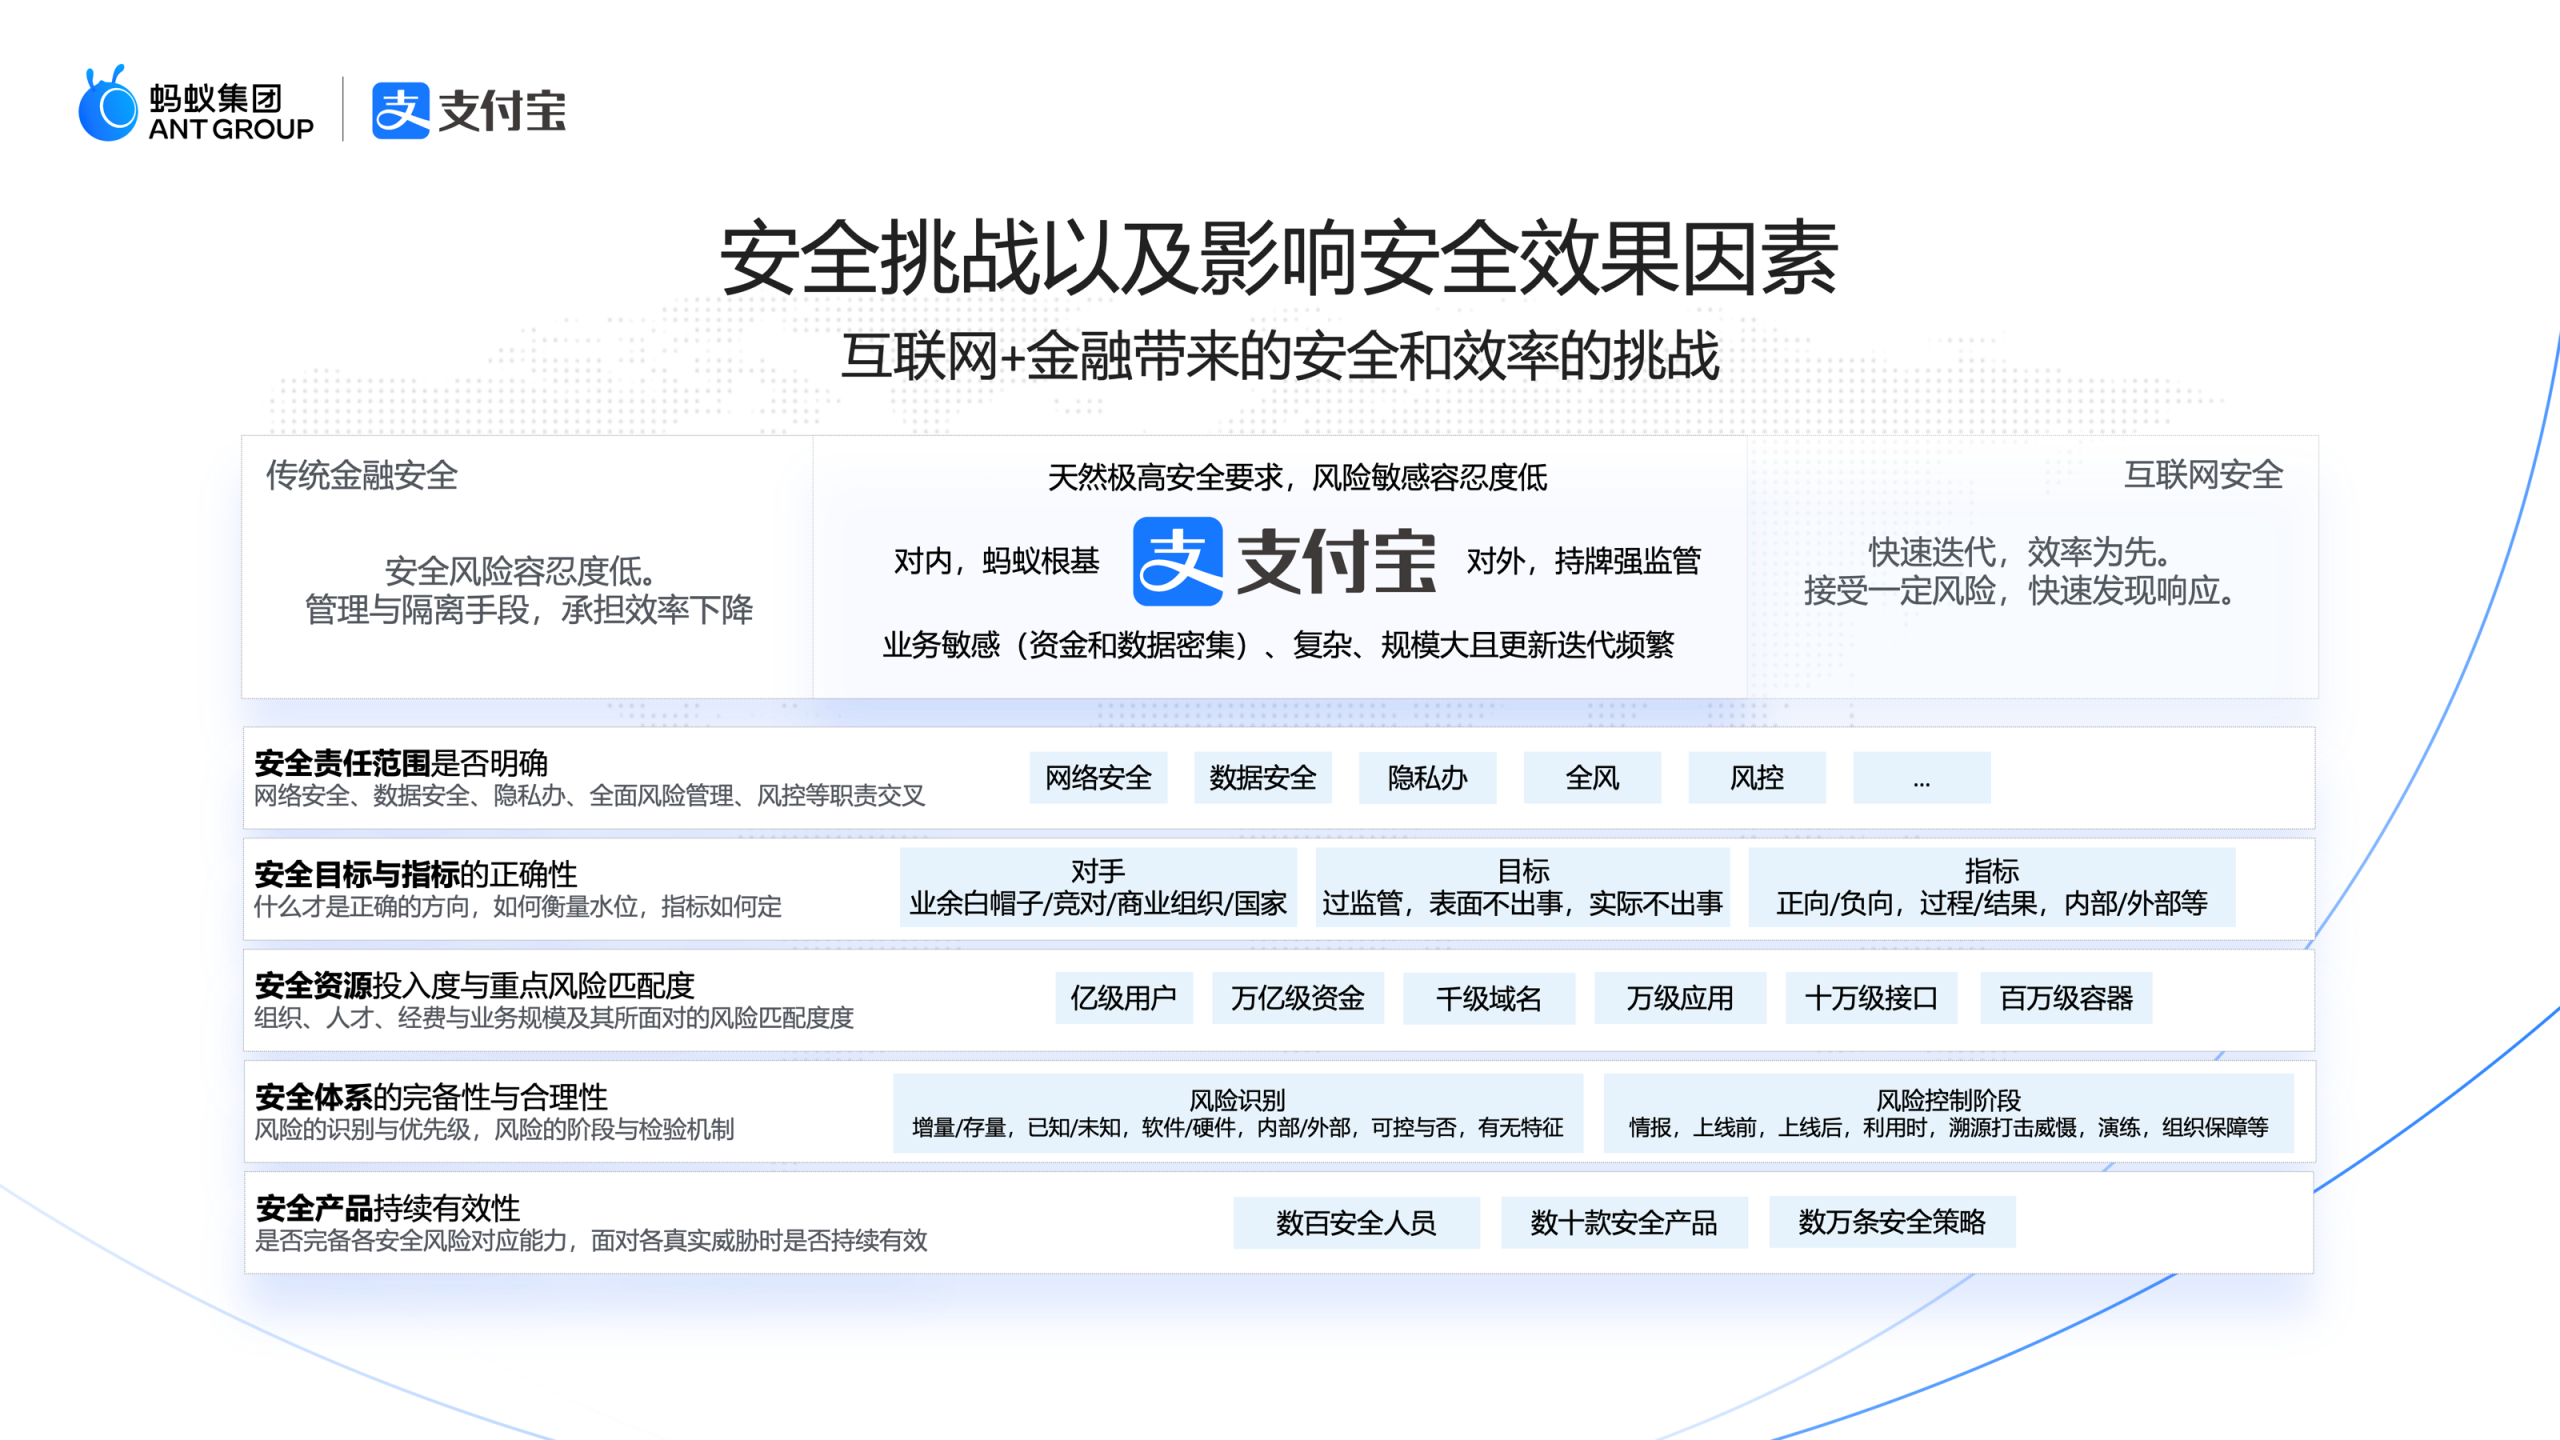The height and width of the screenshot is (1440, 2560).
Task: Click the 互联网安全 panel heading
Action: [x=2203, y=474]
